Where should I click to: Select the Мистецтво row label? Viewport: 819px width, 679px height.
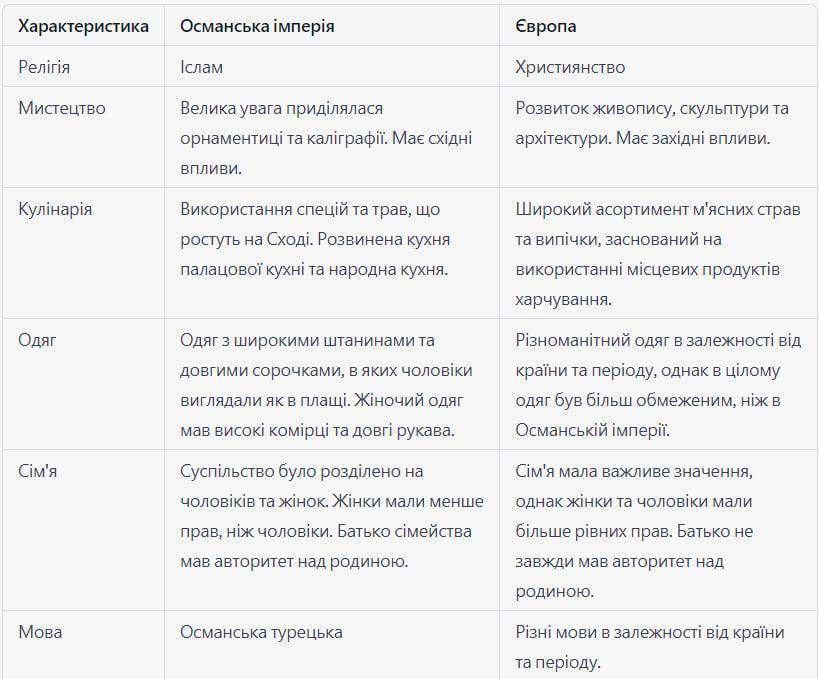click(x=62, y=108)
